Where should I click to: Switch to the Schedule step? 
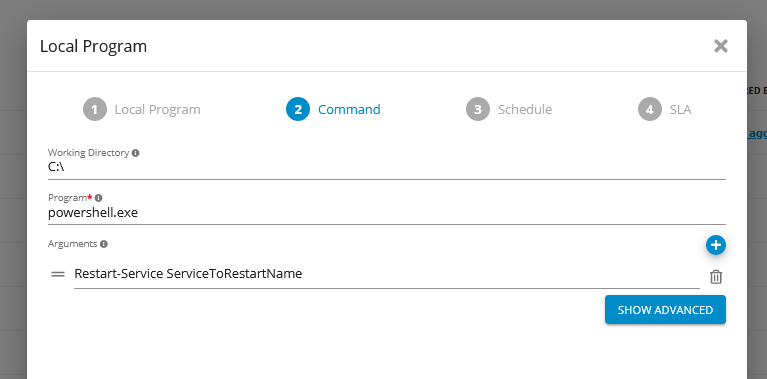tap(525, 110)
